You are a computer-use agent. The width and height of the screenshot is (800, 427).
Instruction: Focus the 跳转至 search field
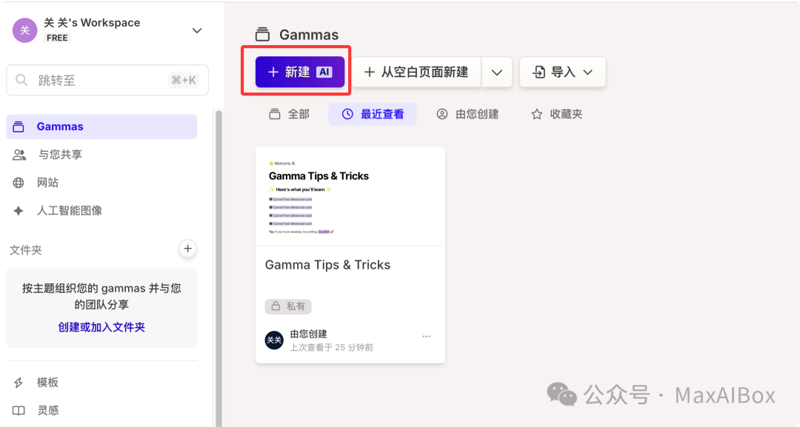tap(107, 80)
